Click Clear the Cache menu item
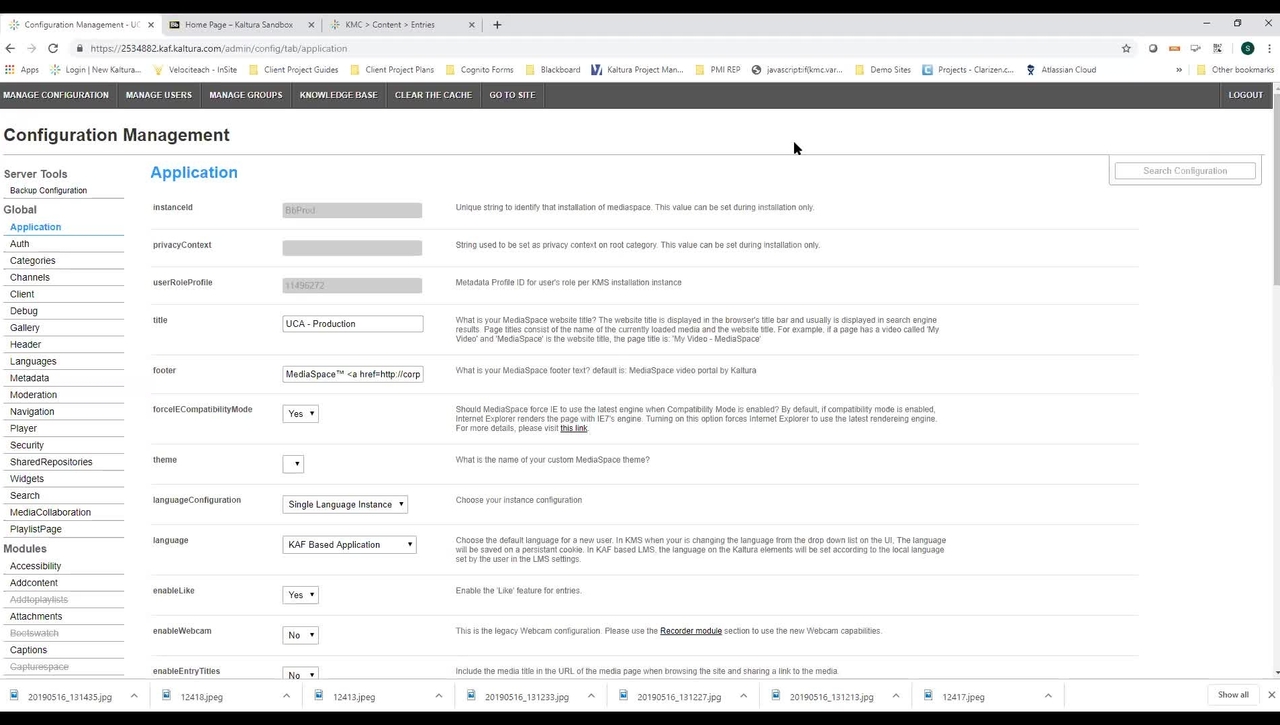Image resolution: width=1280 pixels, height=725 pixels. click(x=433, y=95)
